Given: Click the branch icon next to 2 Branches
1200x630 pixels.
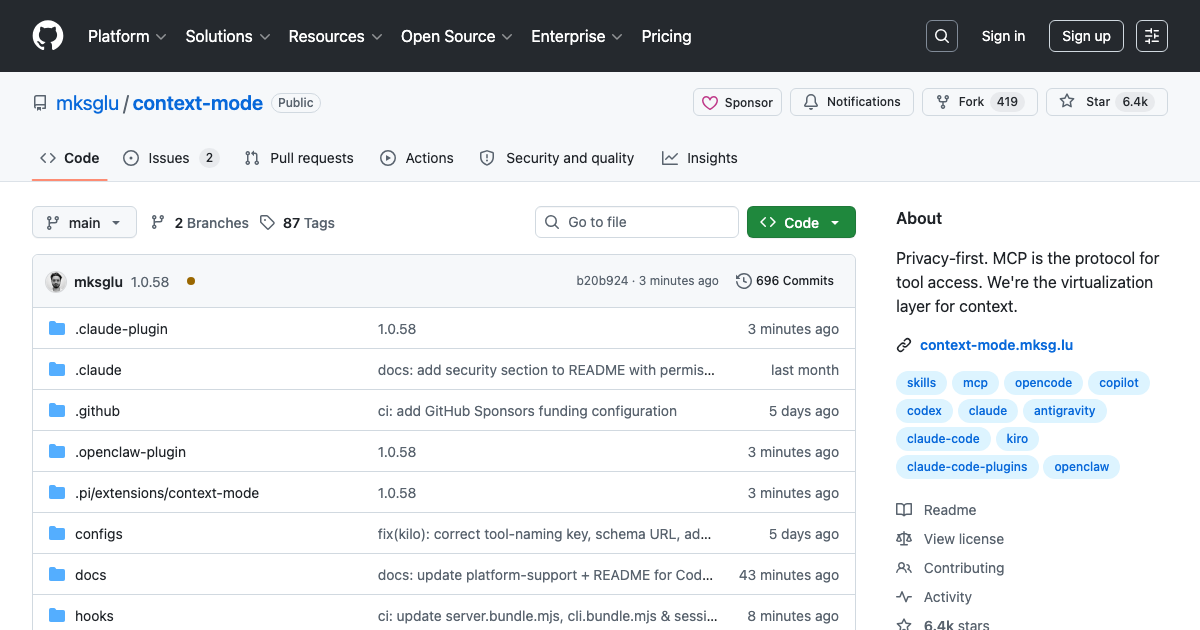Looking at the screenshot, I should click(x=158, y=222).
